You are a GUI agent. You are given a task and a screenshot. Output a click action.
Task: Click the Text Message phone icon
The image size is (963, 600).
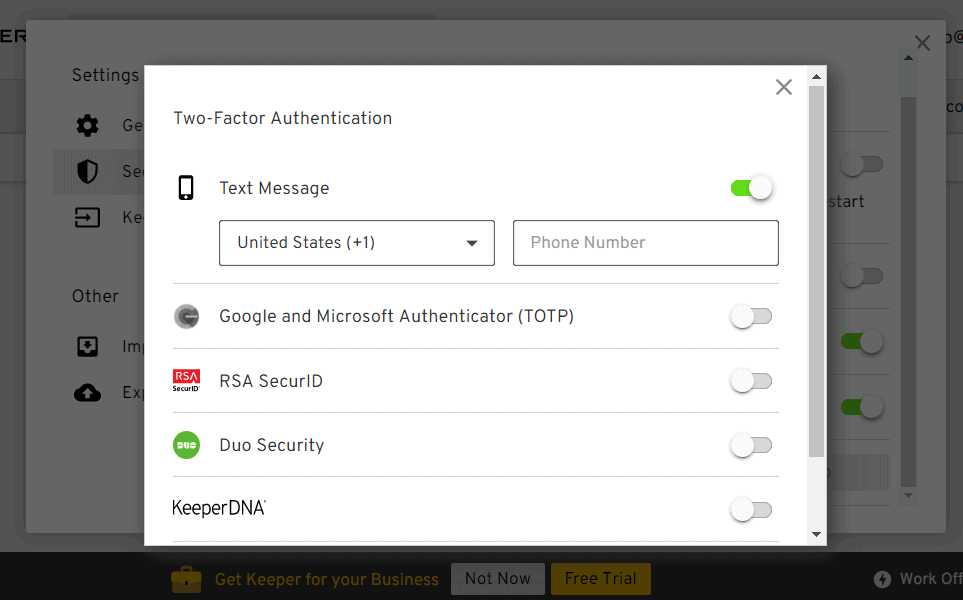(x=186, y=188)
